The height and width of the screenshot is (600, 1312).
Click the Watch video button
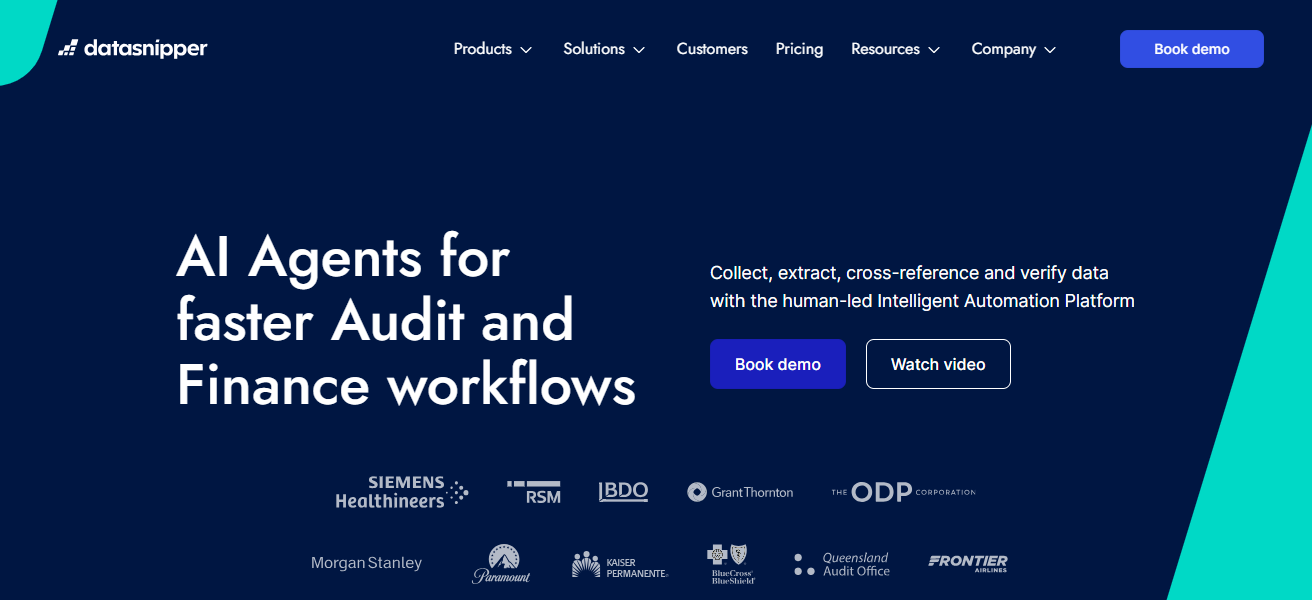coord(938,364)
